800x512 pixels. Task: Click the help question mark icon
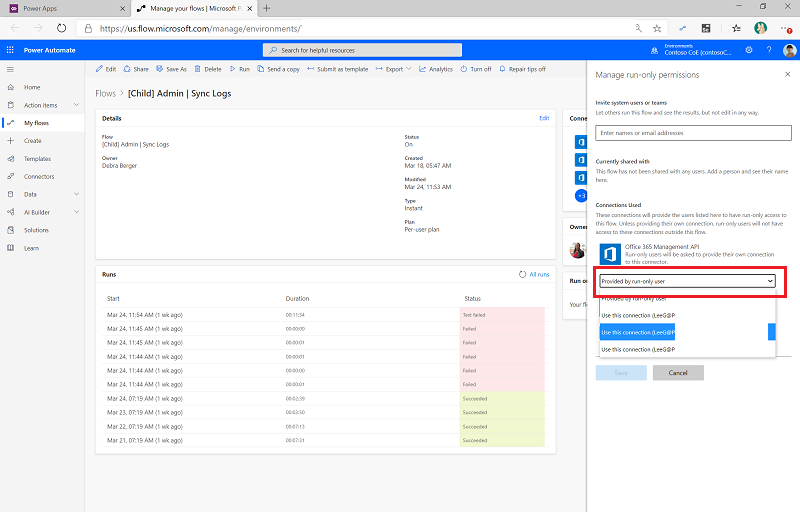(769, 50)
